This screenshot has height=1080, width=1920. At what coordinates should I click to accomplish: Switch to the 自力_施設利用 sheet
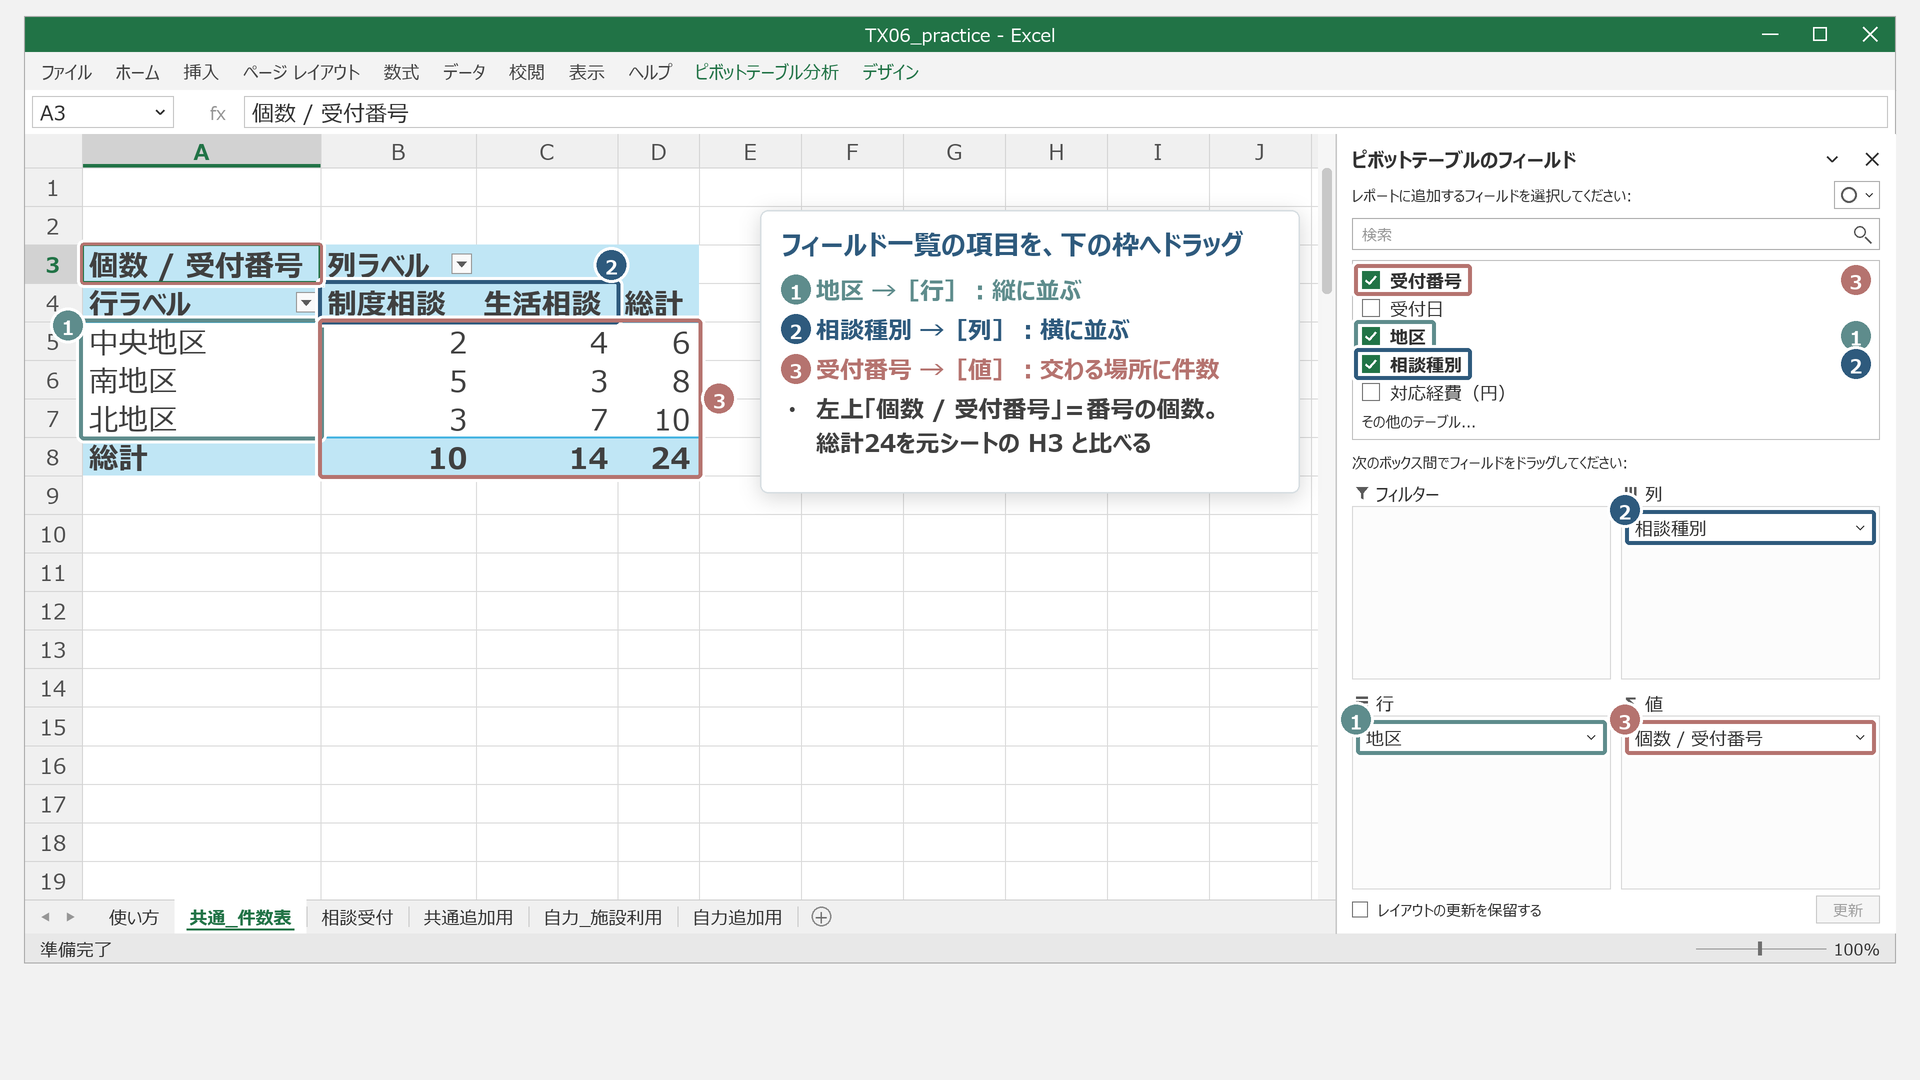[x=603, y=917]
